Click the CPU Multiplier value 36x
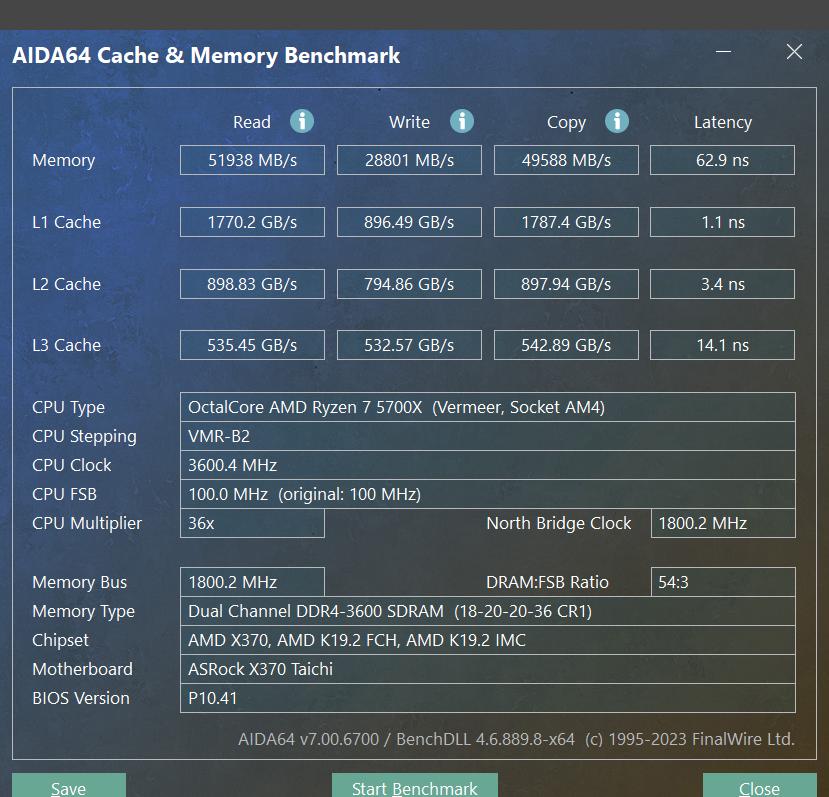This screenshot has height=797, width=829. 252,524
